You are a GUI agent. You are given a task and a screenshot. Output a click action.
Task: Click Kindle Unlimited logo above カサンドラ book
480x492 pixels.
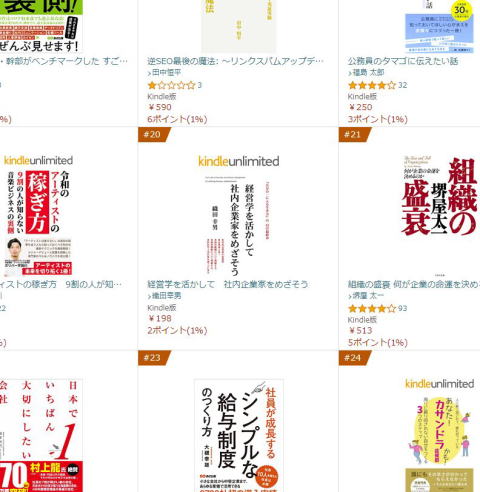tap(439, 384)
